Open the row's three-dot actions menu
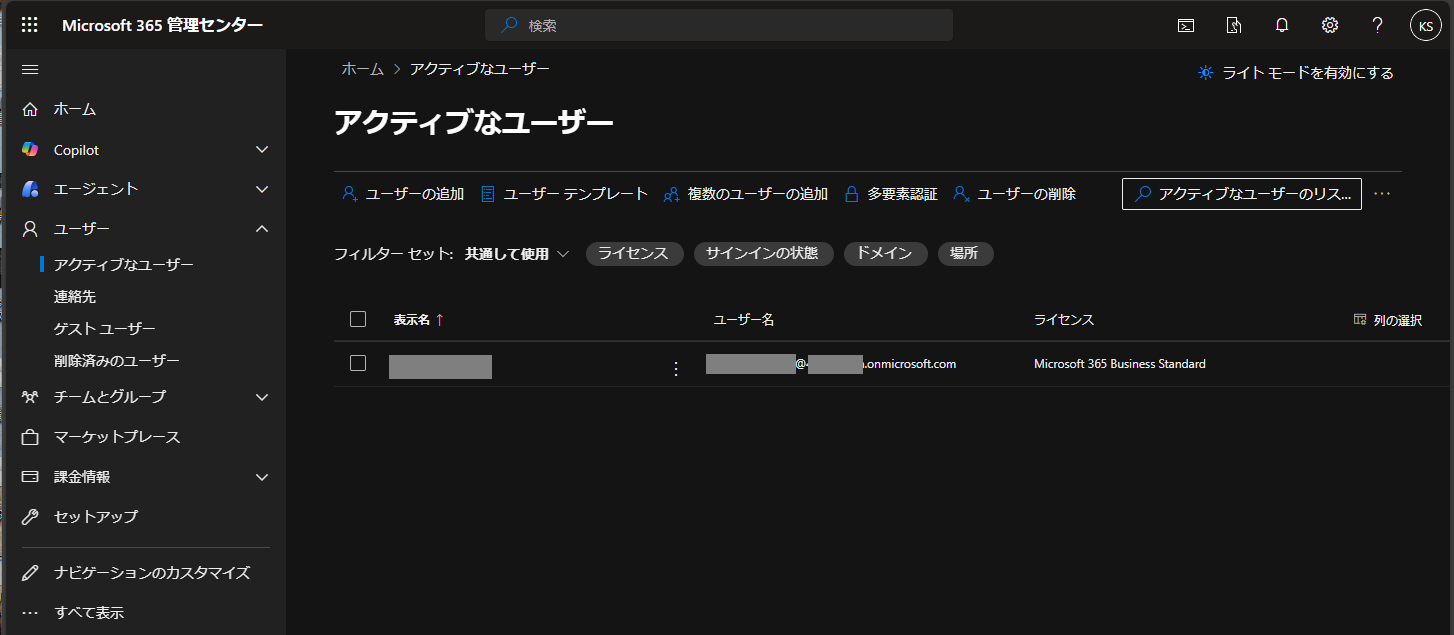 point(675,369)
